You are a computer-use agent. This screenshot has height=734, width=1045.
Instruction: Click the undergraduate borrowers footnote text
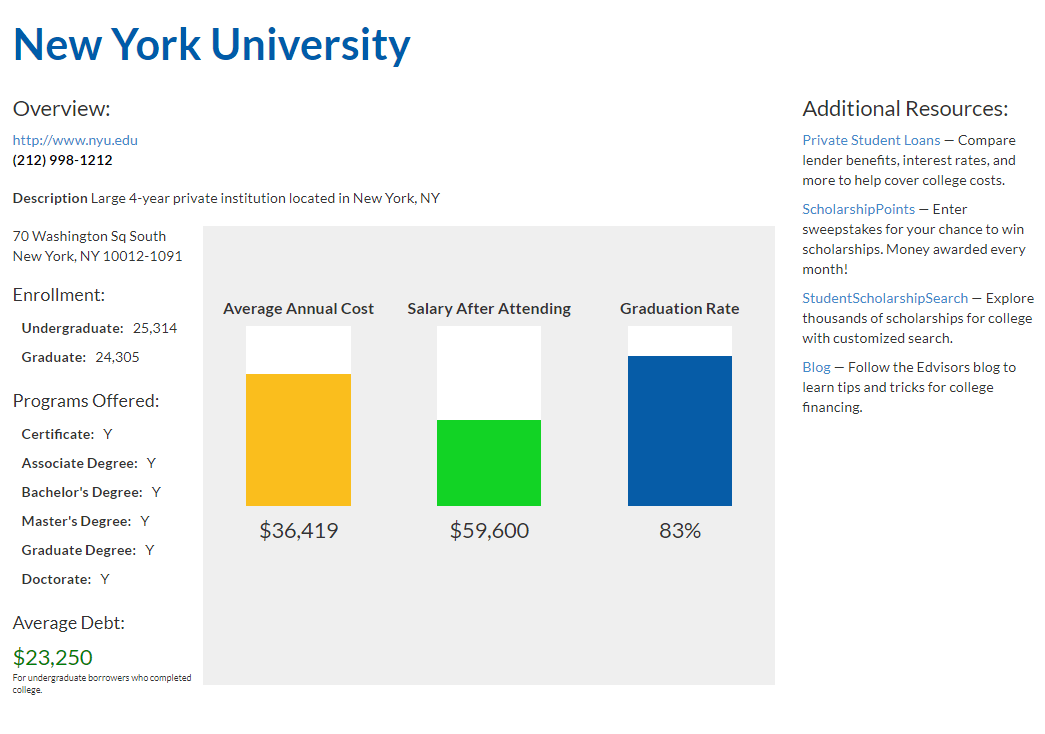point(102,683)
